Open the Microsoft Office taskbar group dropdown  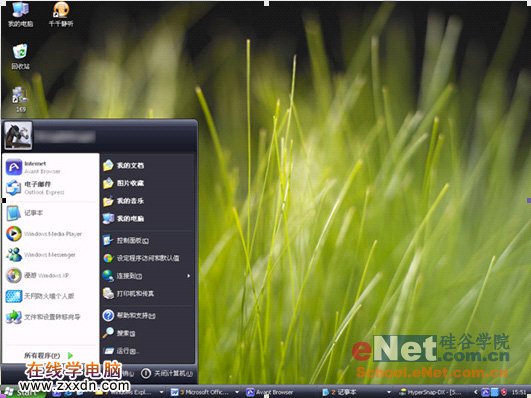[x=237, y=392]
